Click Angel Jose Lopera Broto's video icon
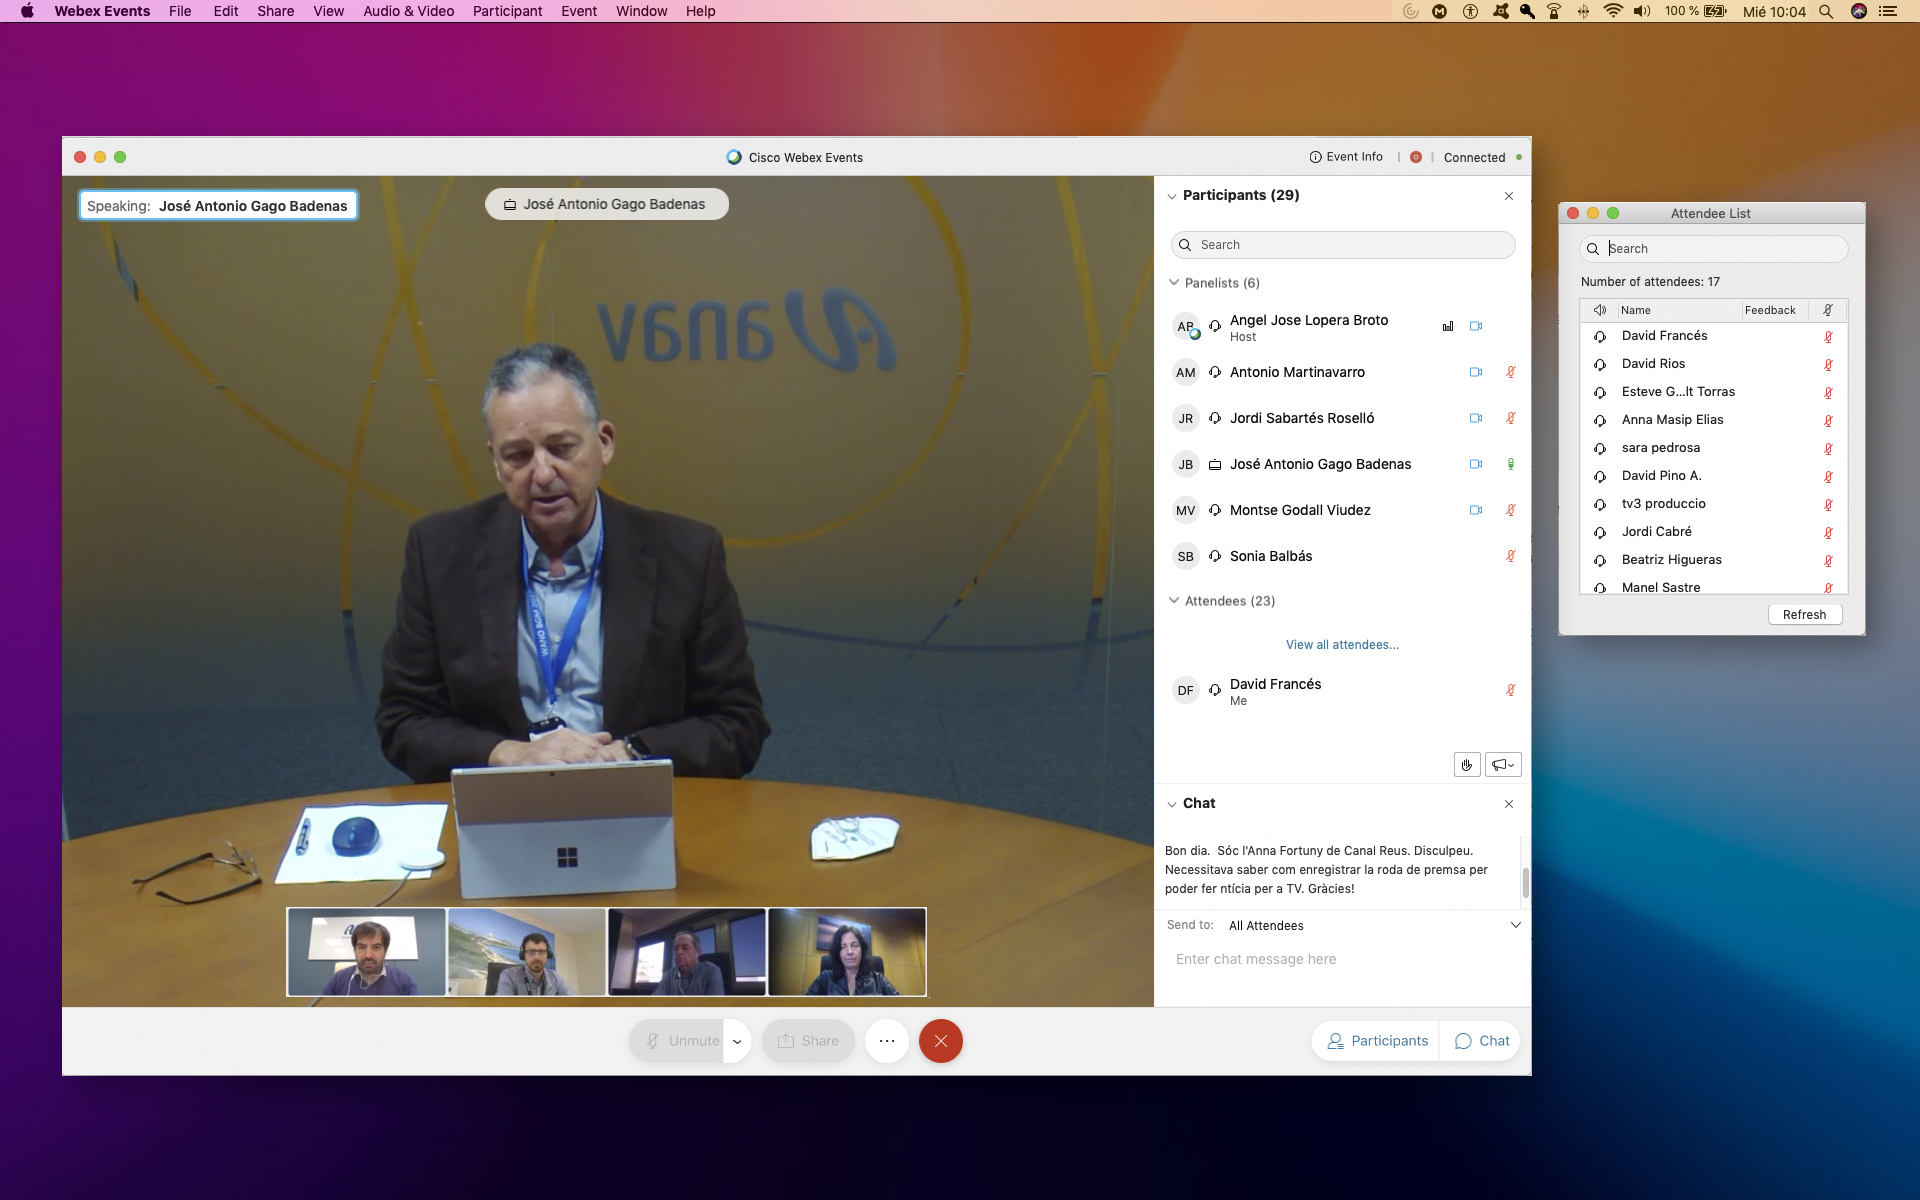The width and height of the screenshot is (1920, 1200). pos(1475,326)
